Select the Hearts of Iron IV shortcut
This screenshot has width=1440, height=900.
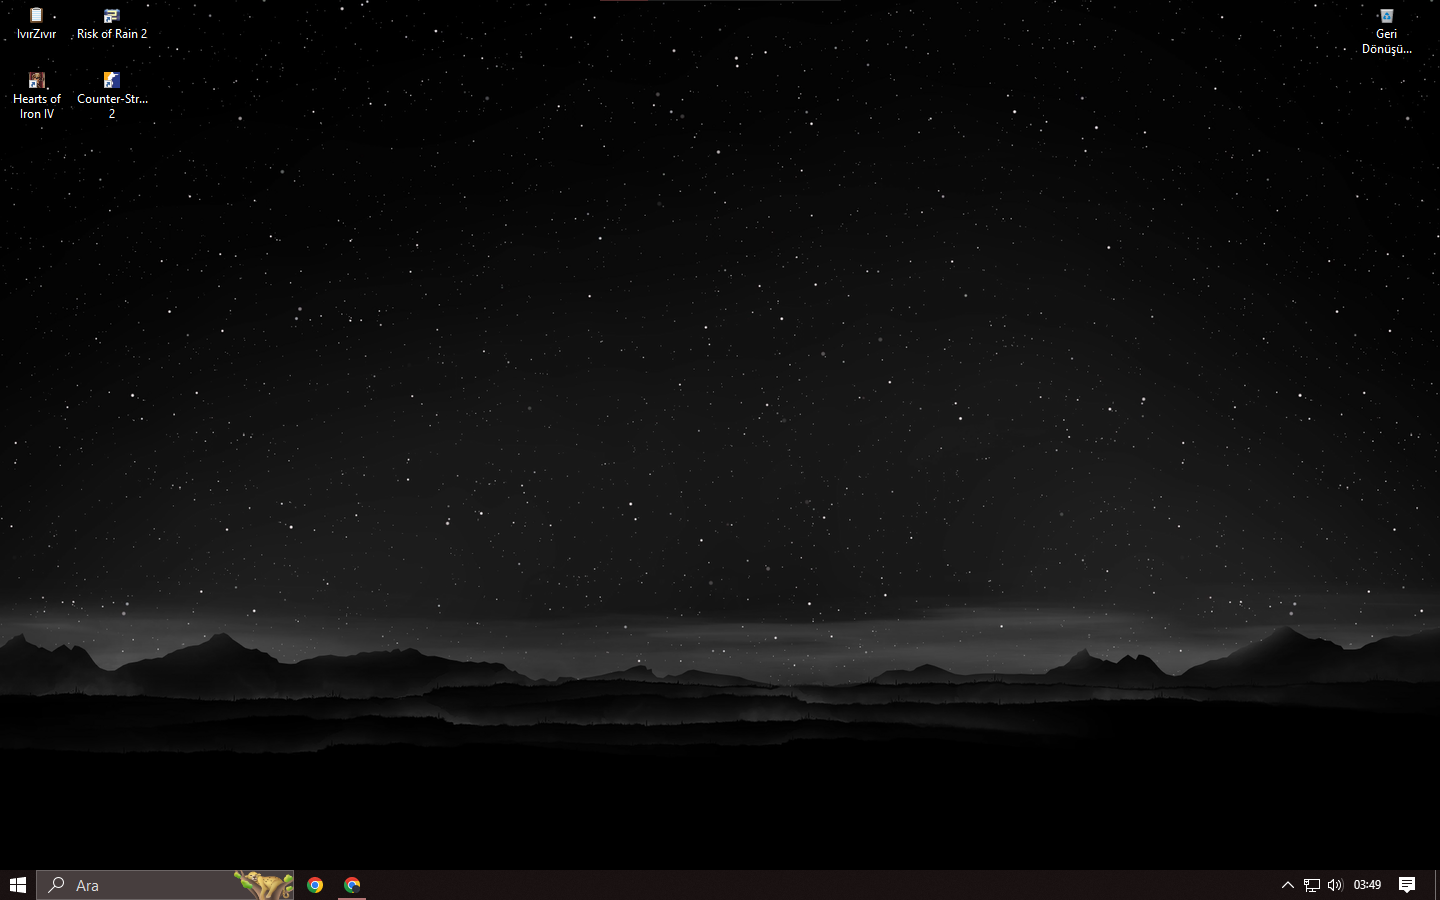click(x=37, y=96)
